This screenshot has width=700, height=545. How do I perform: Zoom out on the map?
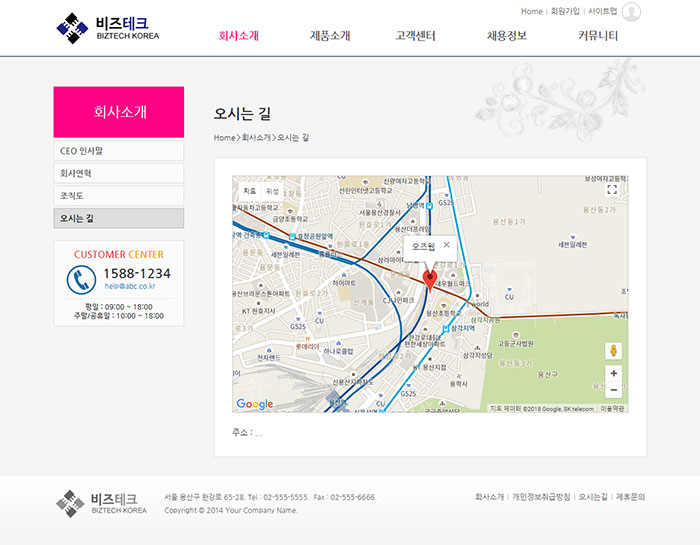(x=613, y=390)
